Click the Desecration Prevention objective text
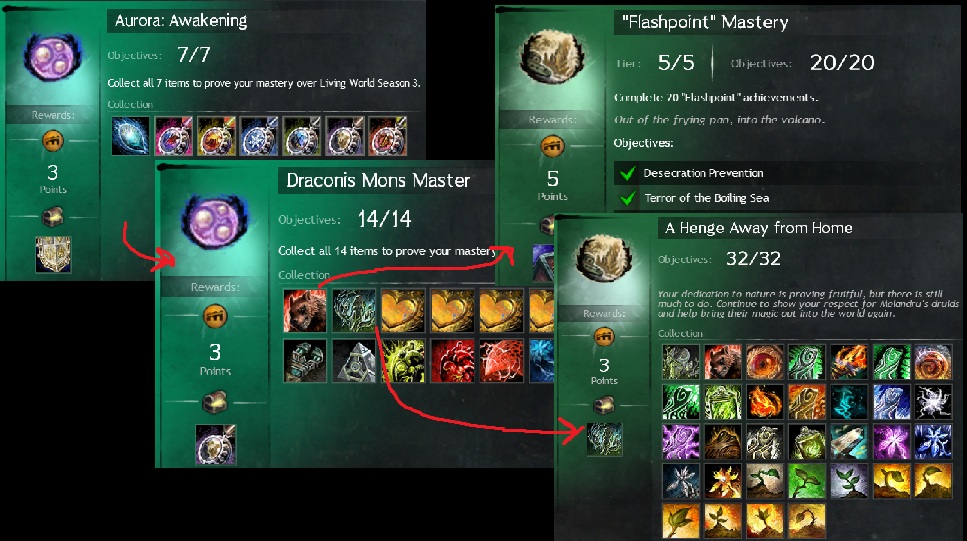The width and height of the screenshot is (967, 541). [703, 173]
